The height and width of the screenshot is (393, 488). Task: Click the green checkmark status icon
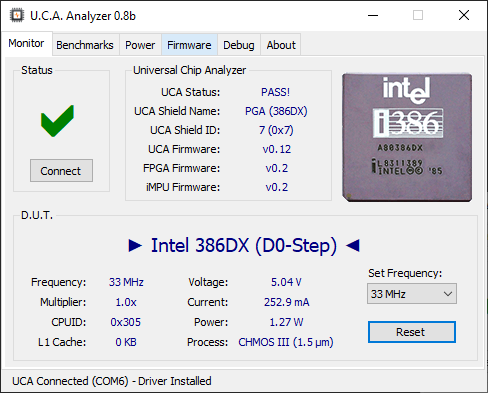pos(57,121)
